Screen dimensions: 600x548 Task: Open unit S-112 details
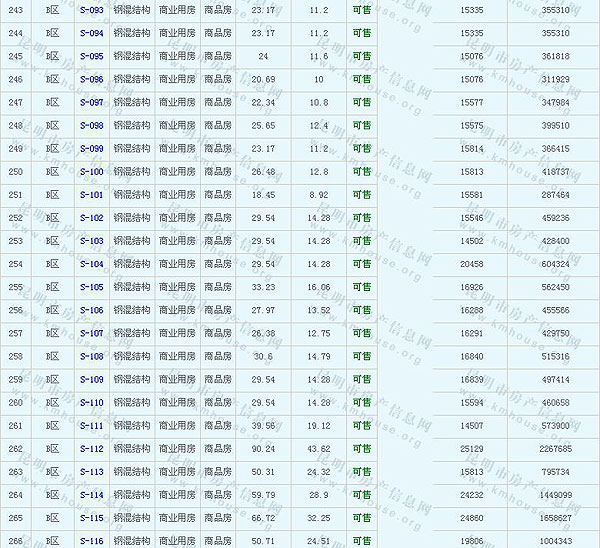tap(91, 449)
